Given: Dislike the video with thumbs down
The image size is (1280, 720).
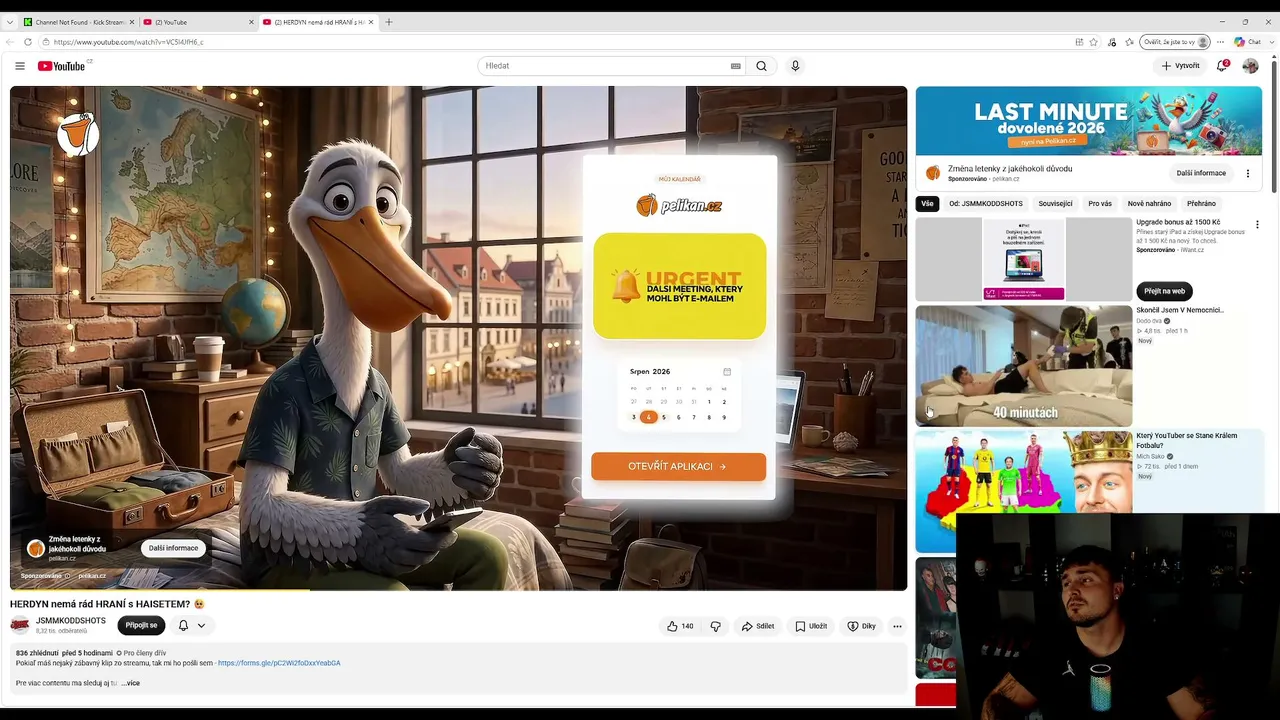Looking at the screenshot, I should click(x=715, y=626).
